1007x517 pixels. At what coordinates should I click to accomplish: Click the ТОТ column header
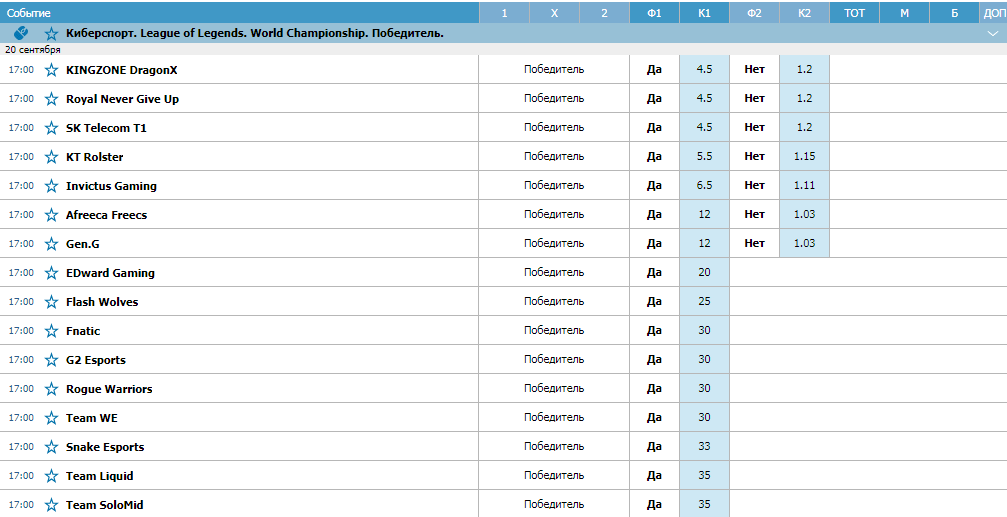pyautogui.click(x=855, y=13)
